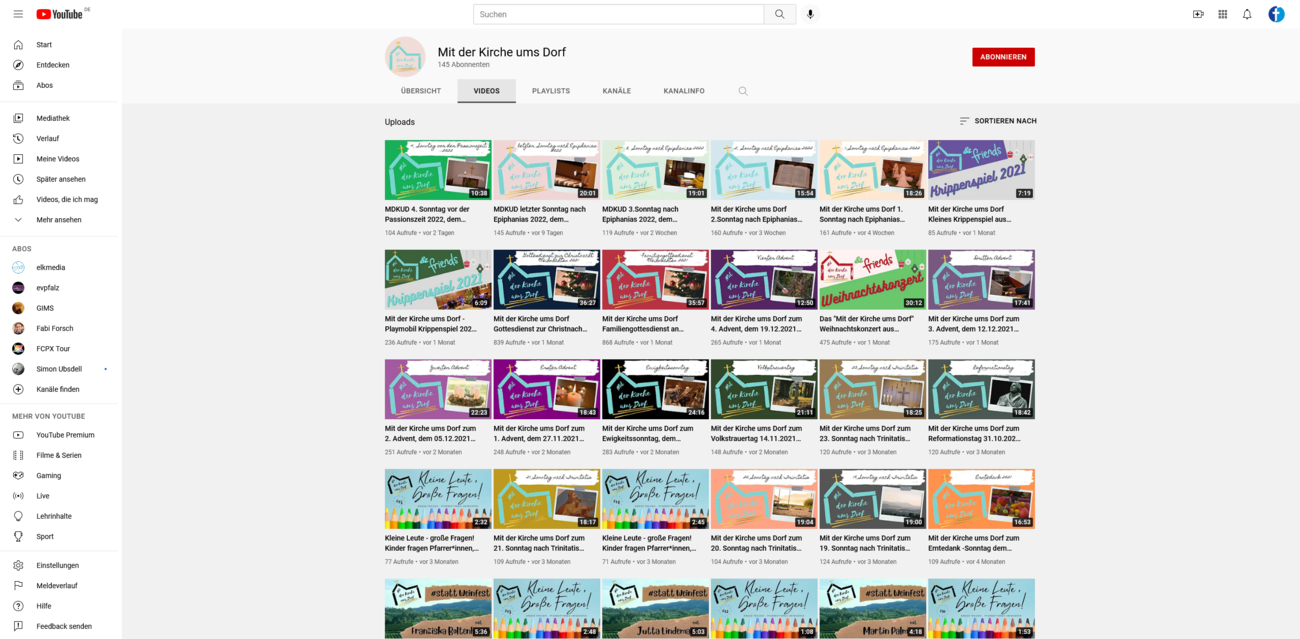Viewport: 1300px width, 639px height.
Task: Go to Verlauf in sidebar
Action: pyautogui.click(x=47, y=139)
